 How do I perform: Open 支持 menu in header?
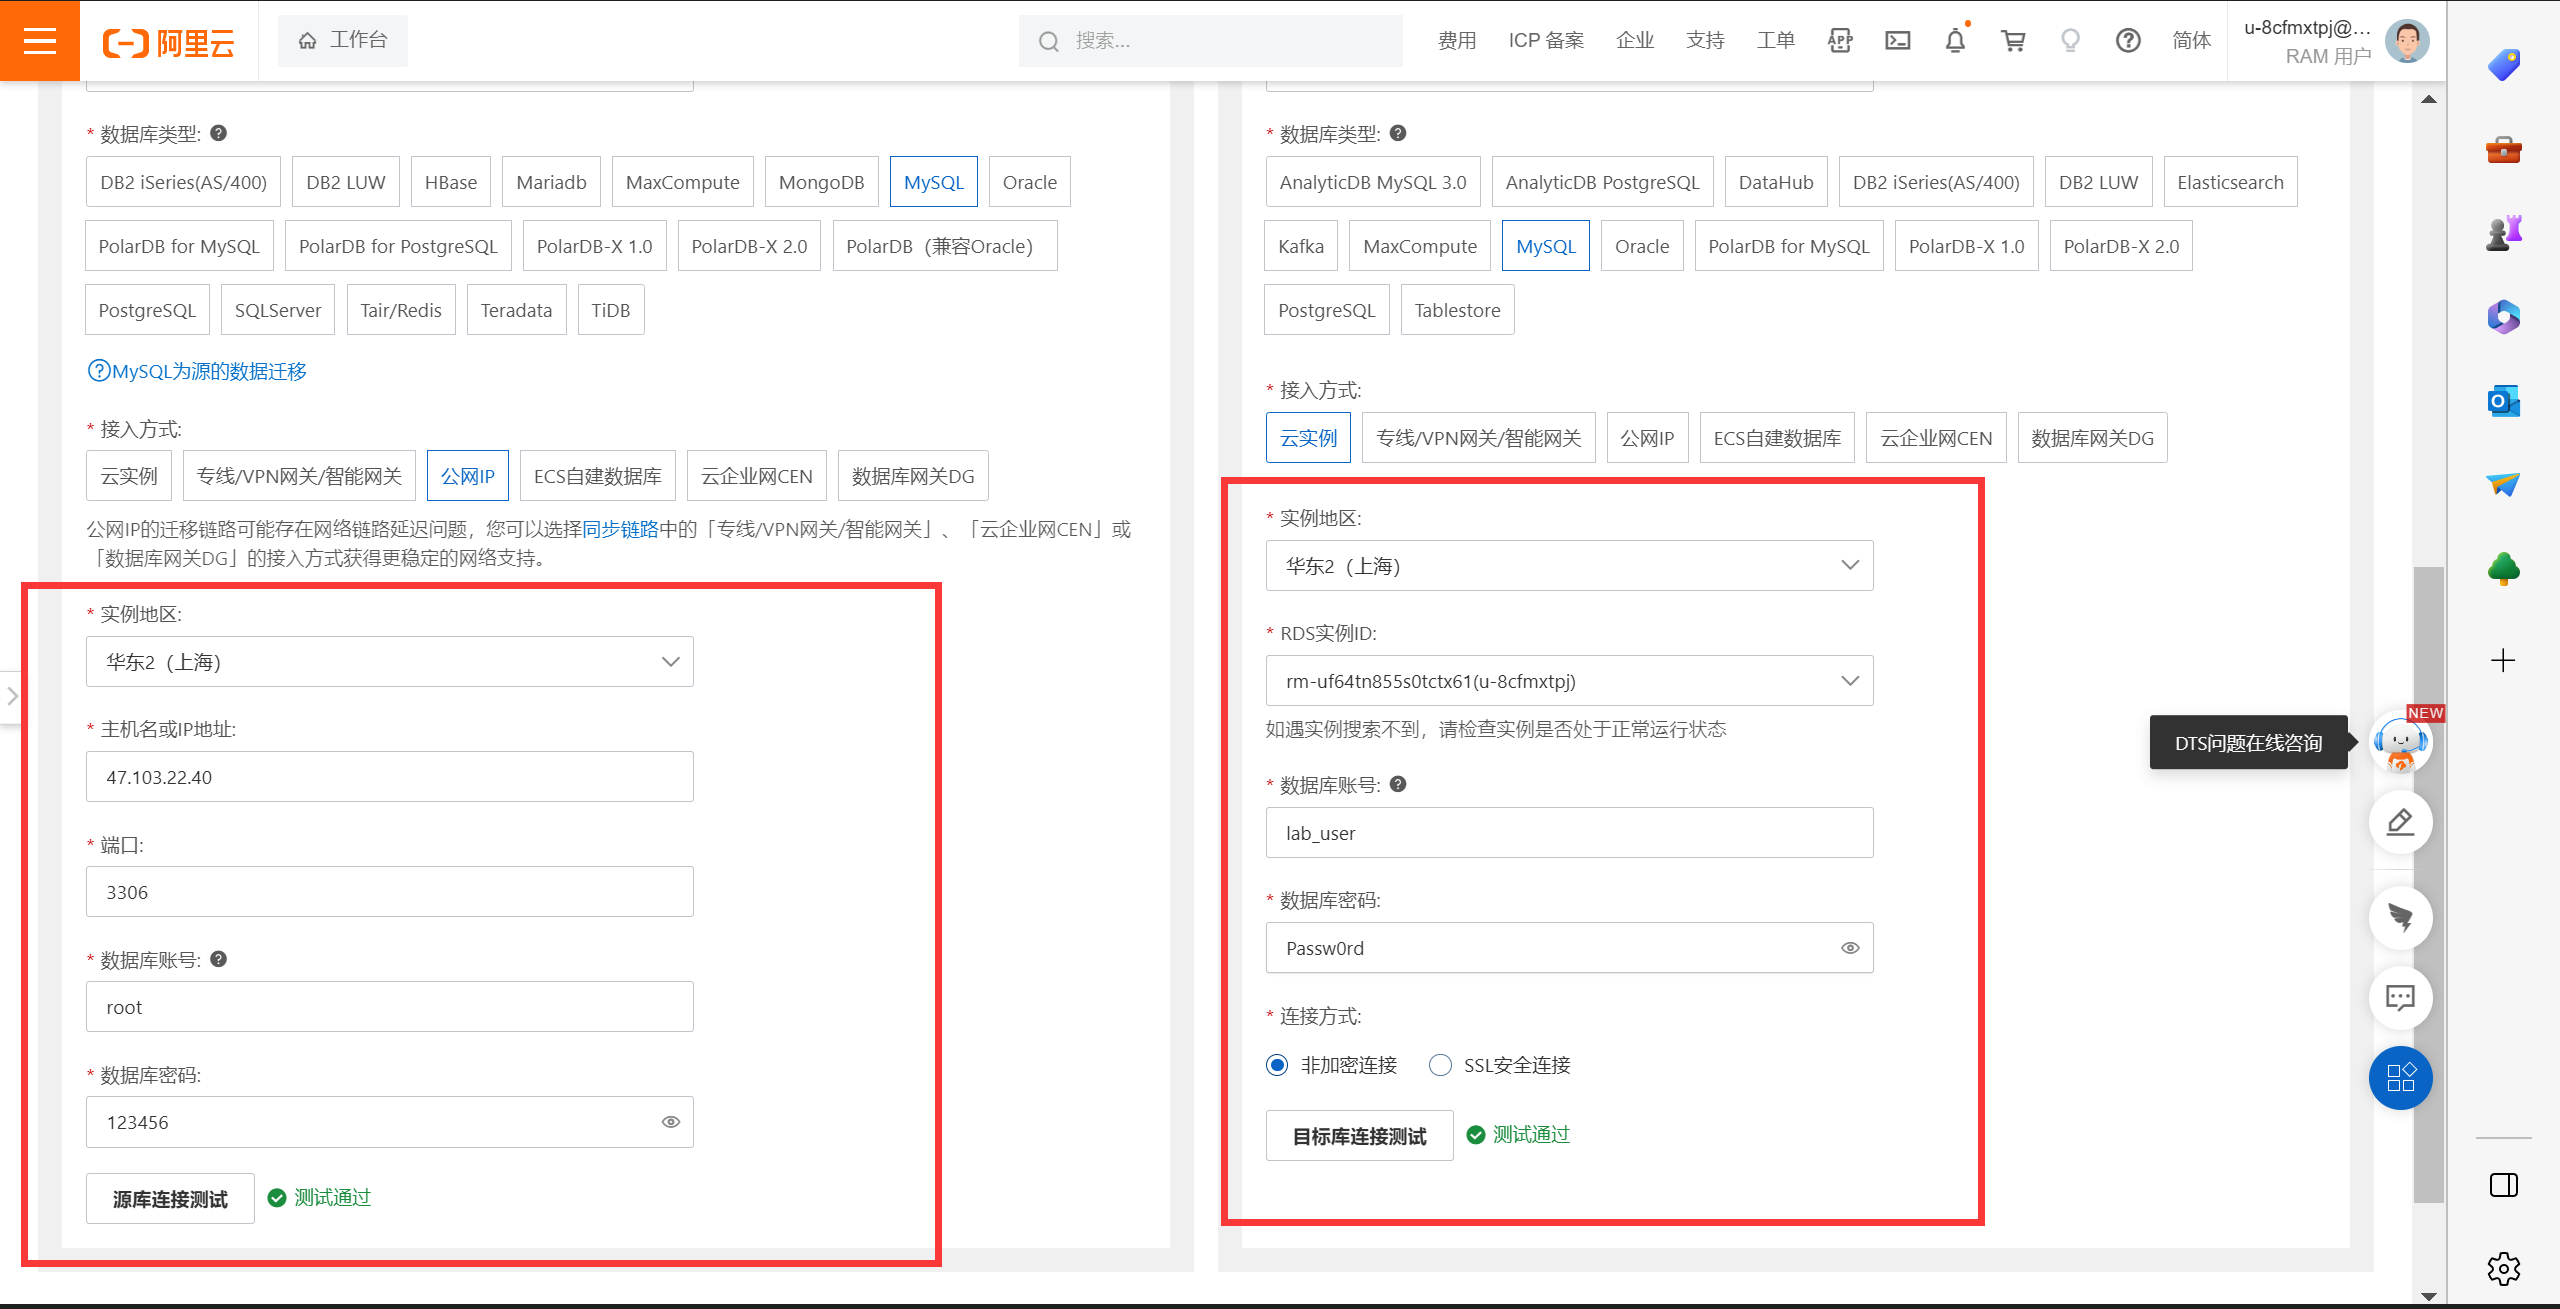(x=1705, y=41)
